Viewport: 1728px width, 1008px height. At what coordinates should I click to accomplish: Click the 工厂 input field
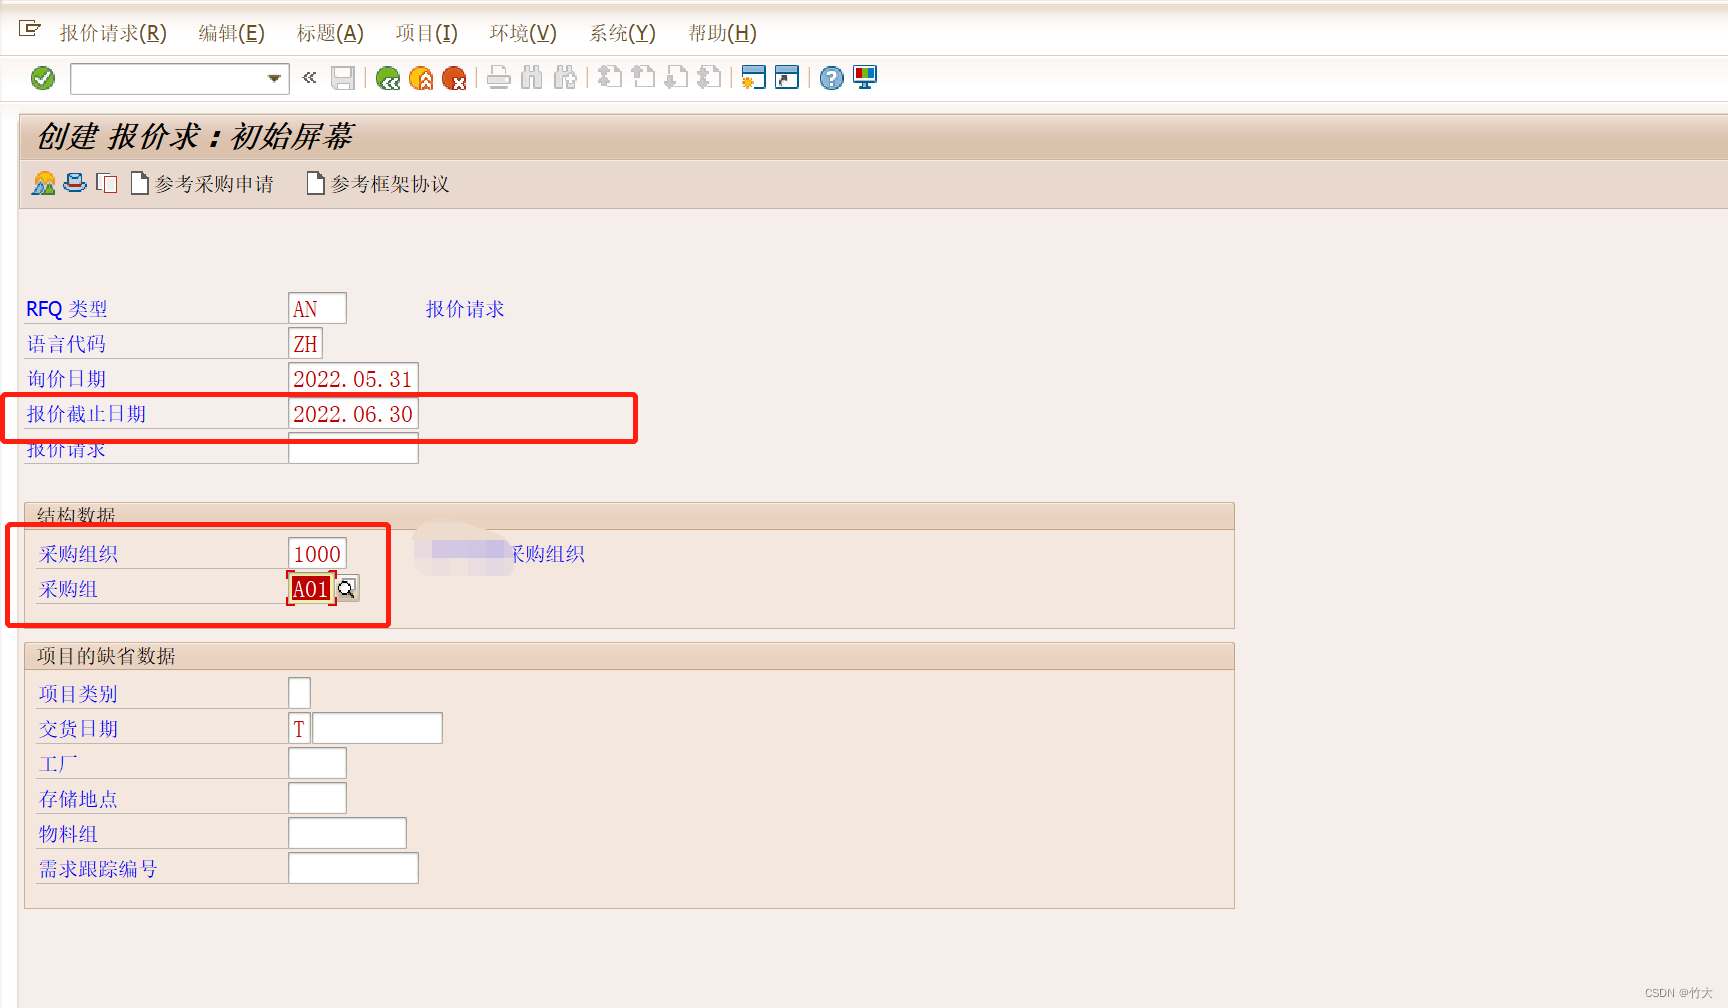click(x=317, y=763)
